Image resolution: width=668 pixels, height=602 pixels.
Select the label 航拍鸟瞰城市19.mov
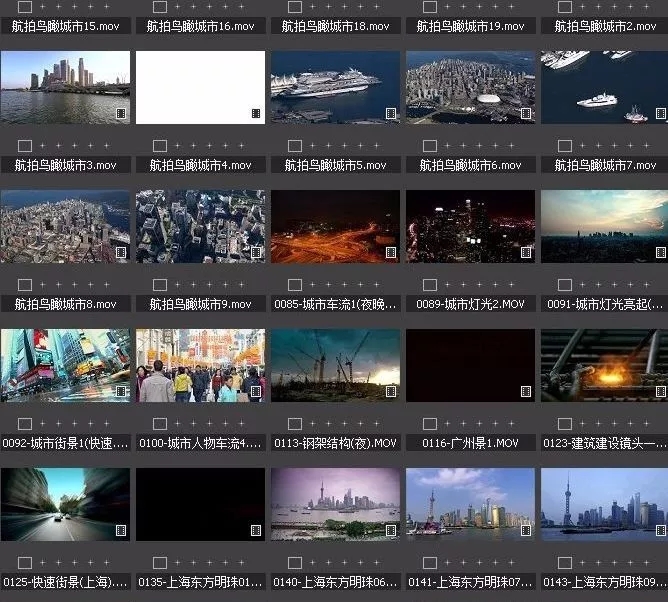pyautogui.click(x=471, y=26)
